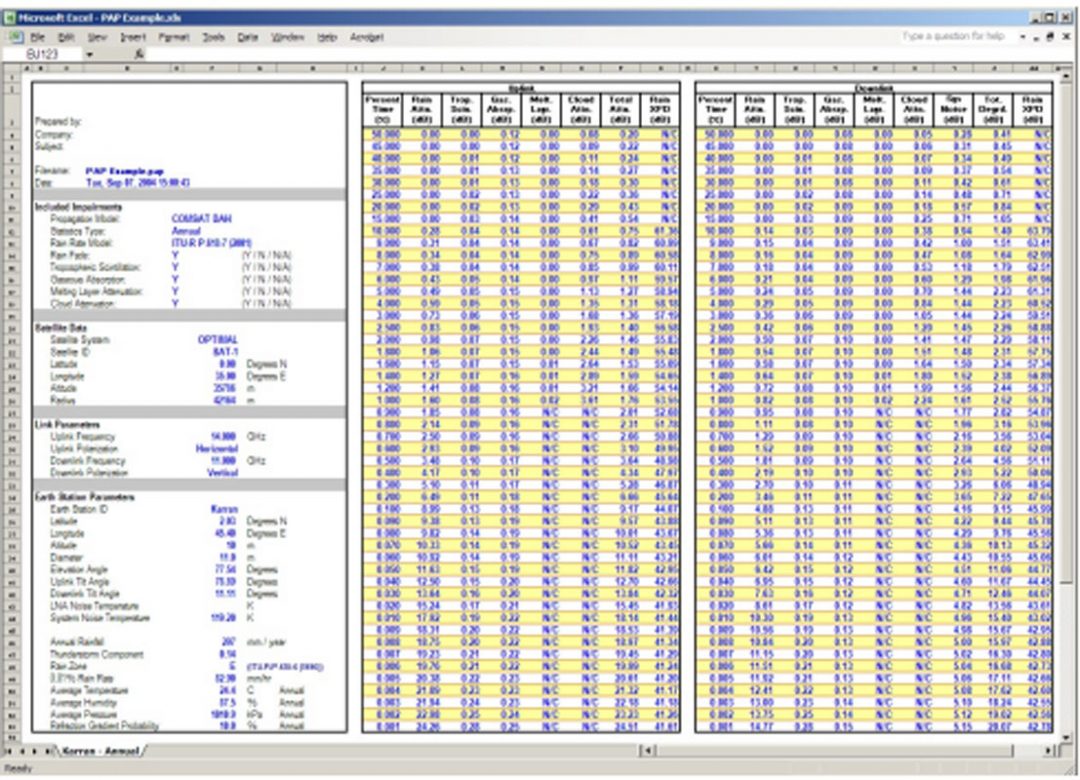This screenshot has height=780, width=1080.
Task: Open the Format menu
Action: [176, 35]
